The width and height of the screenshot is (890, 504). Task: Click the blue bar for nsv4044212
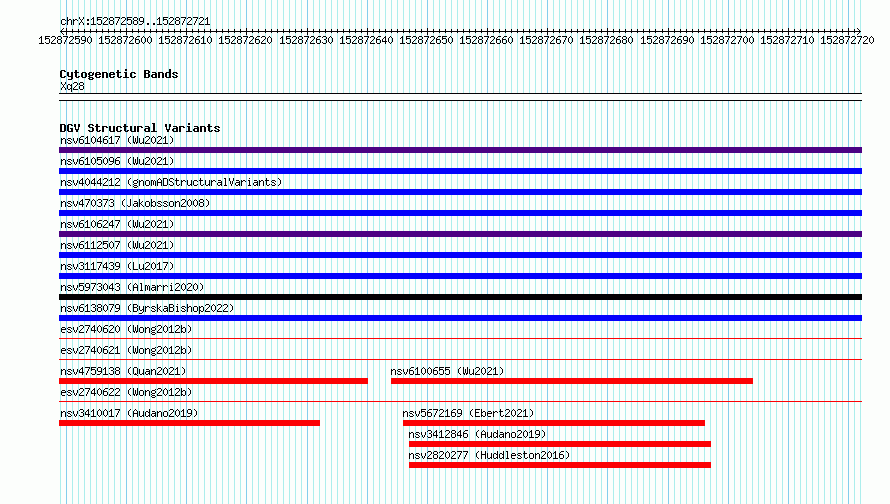(x=460, y=192)
